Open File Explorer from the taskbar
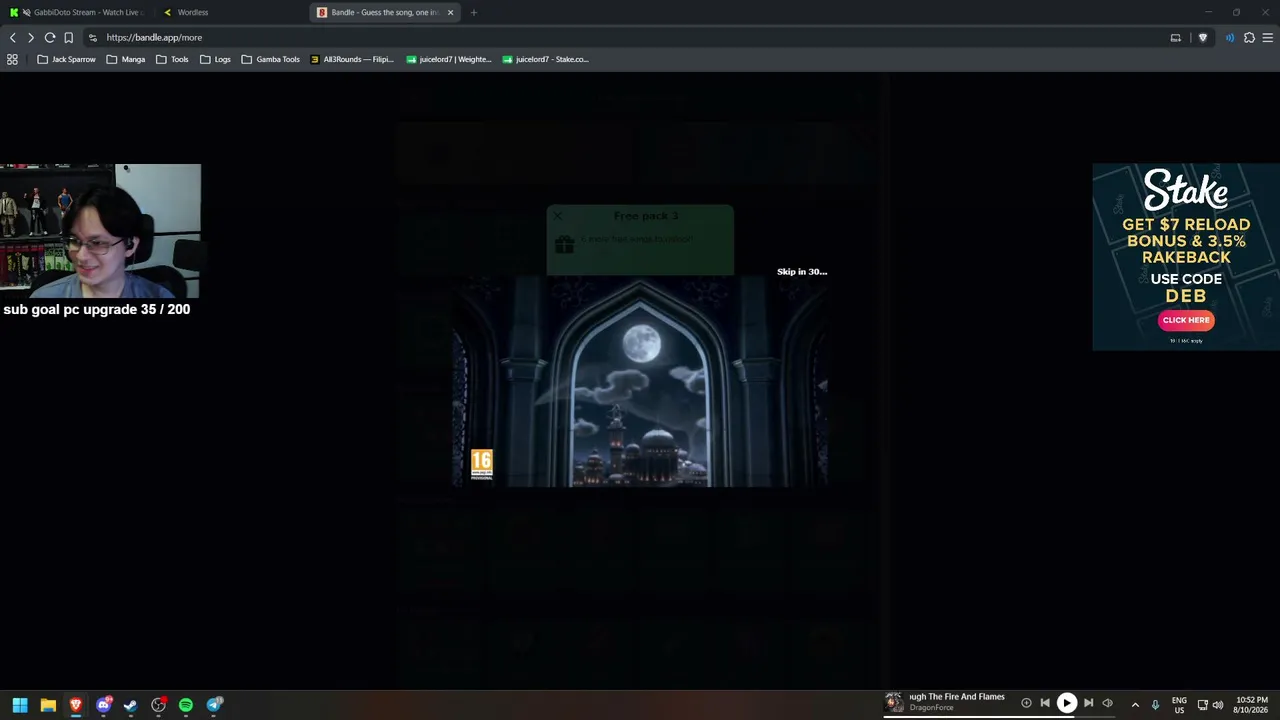This screenshot has width=1280, height=720. pyautogui.click(x=48, y=705)
